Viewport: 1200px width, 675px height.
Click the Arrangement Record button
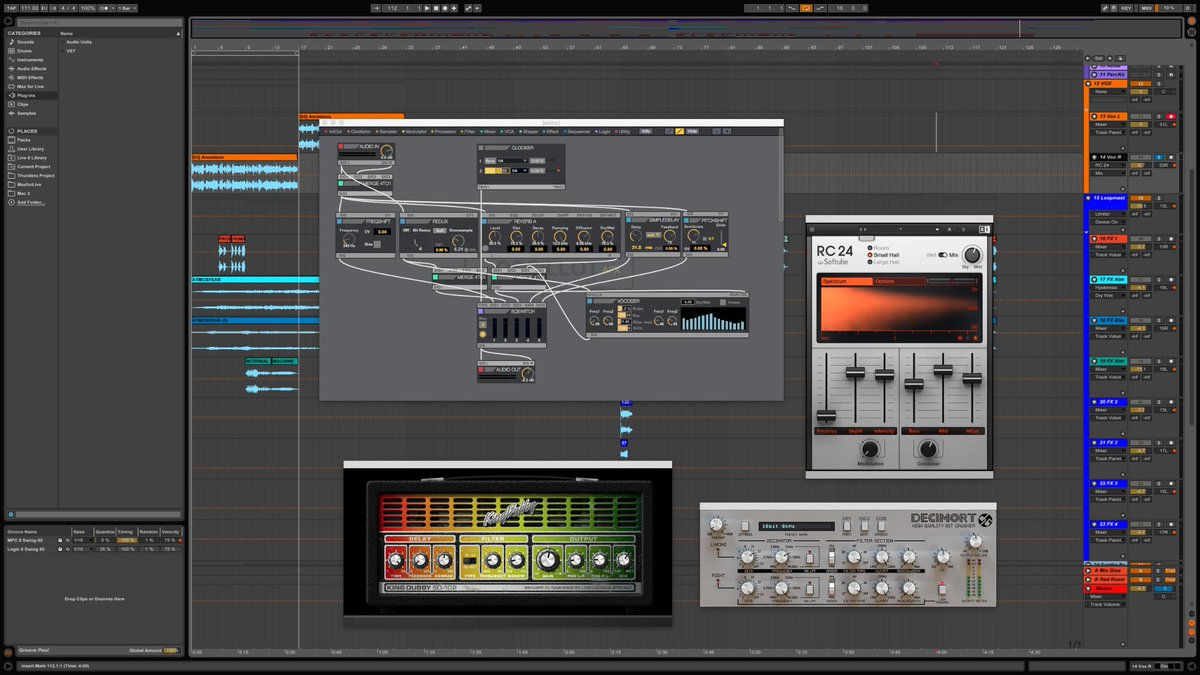(445, 8)
